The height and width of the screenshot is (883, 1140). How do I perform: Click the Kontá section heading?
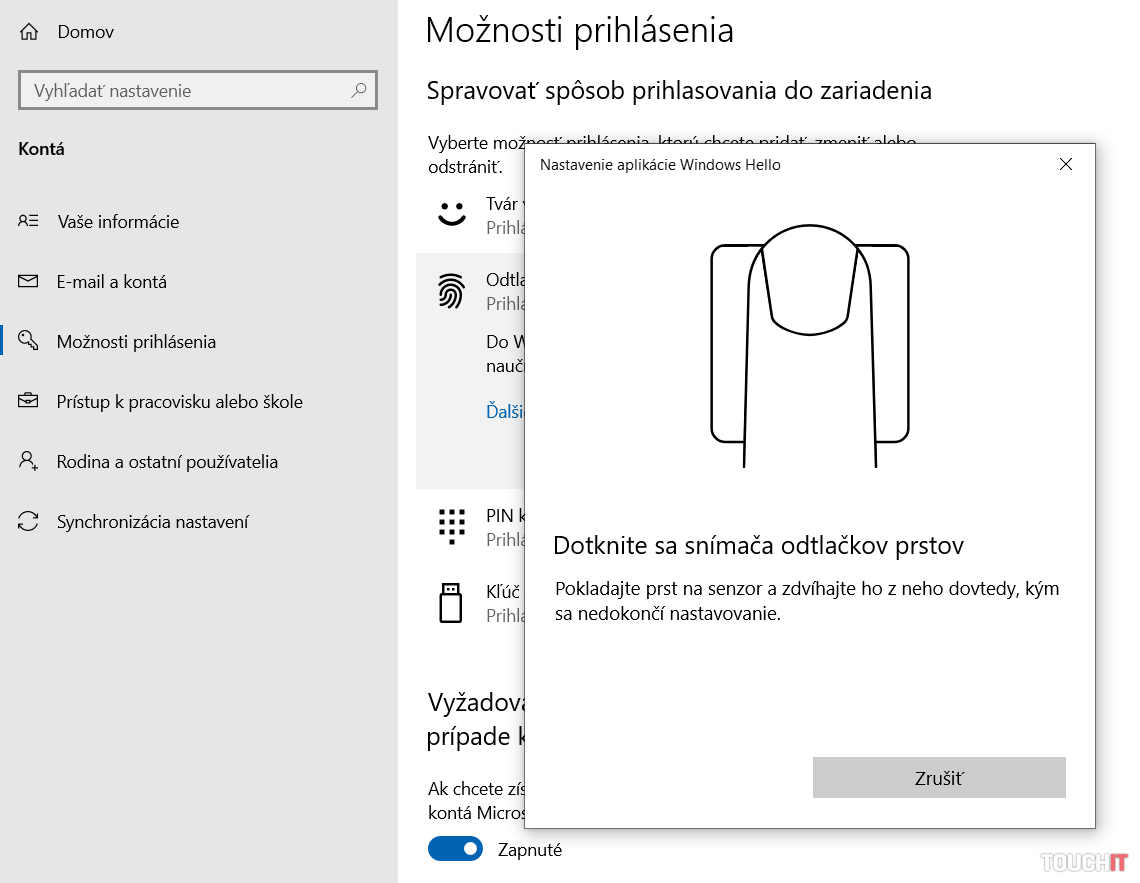point(41,149)
